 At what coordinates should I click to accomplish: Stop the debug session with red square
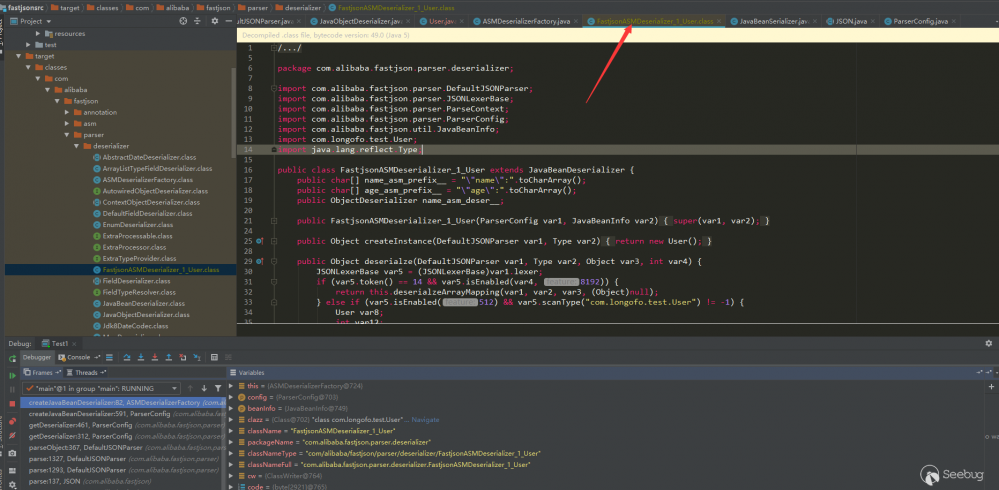13,405
